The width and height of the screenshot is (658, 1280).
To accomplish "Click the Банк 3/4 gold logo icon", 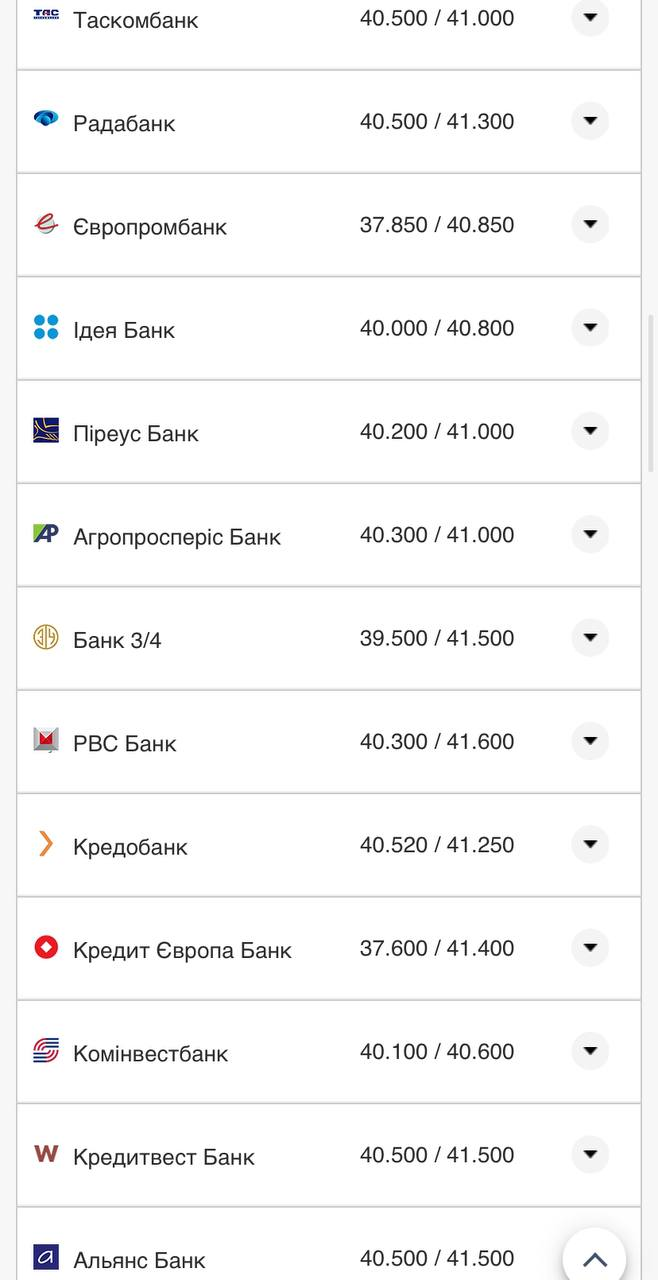I will click(x=46, y=637).
